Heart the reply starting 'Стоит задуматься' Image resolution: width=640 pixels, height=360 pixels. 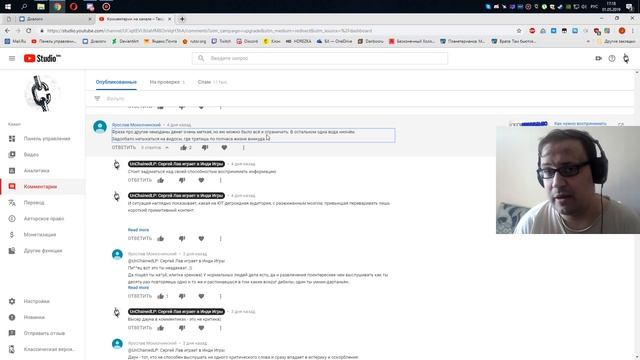pos(201,180)
